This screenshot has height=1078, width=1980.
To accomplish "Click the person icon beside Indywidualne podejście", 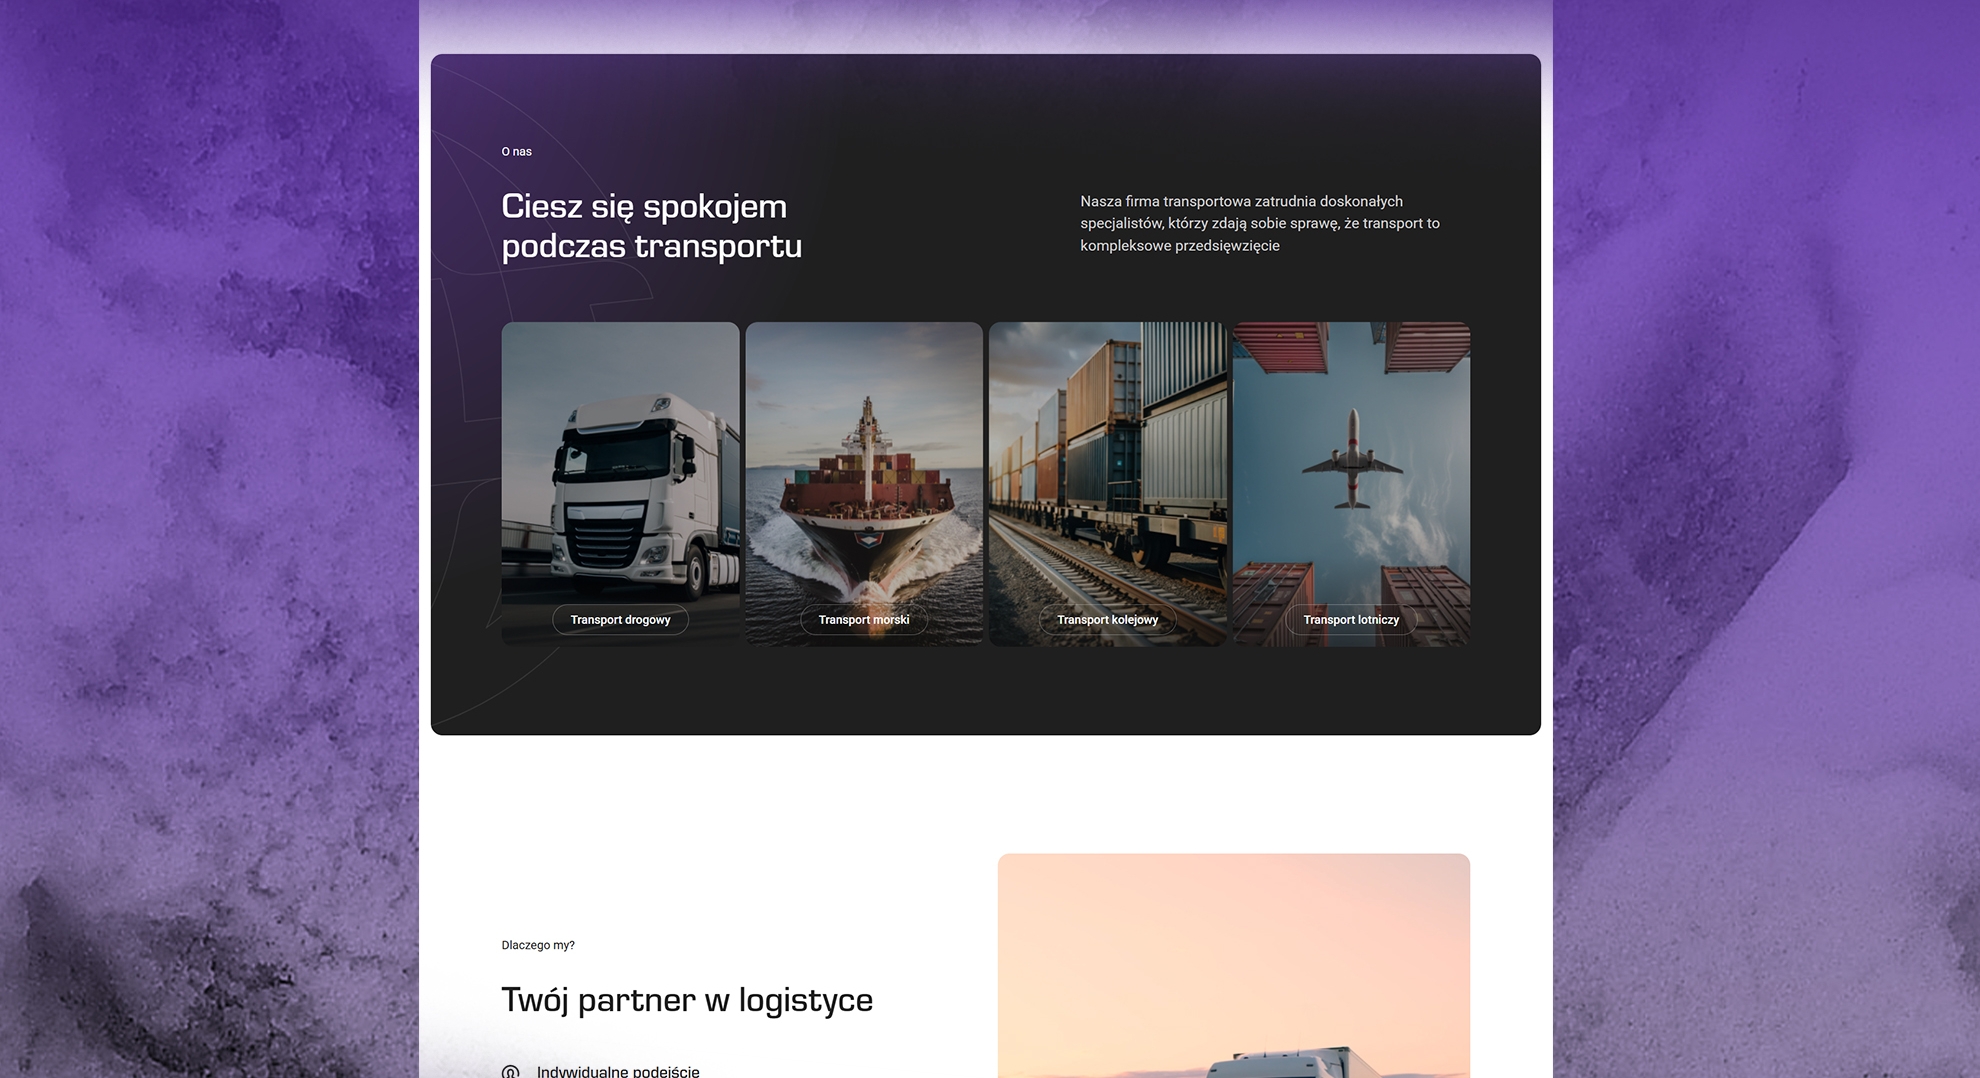I will coord(510,1071).
